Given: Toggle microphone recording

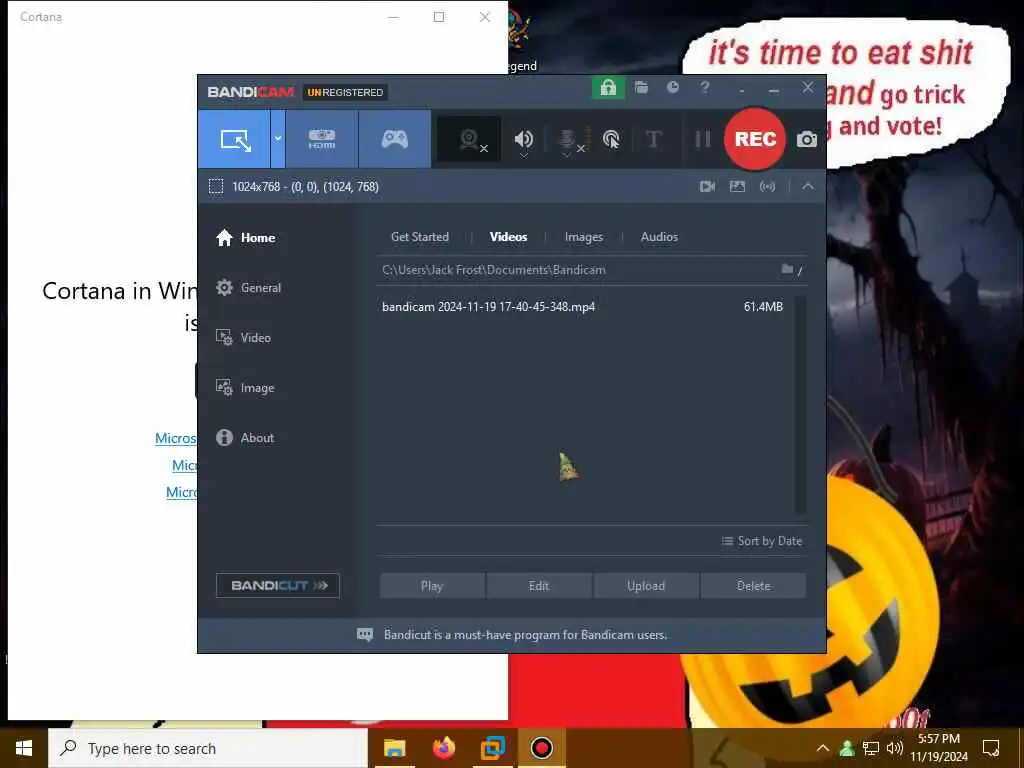Looking at the screenshot, I should pos(570,140).
